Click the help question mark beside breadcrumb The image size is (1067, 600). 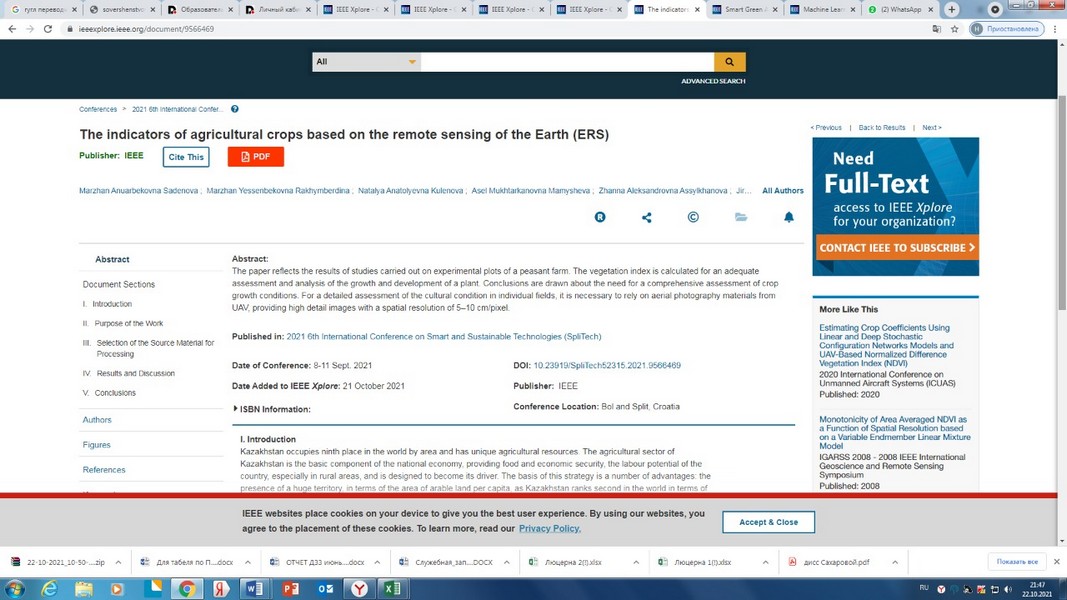(x=235, y=109)
